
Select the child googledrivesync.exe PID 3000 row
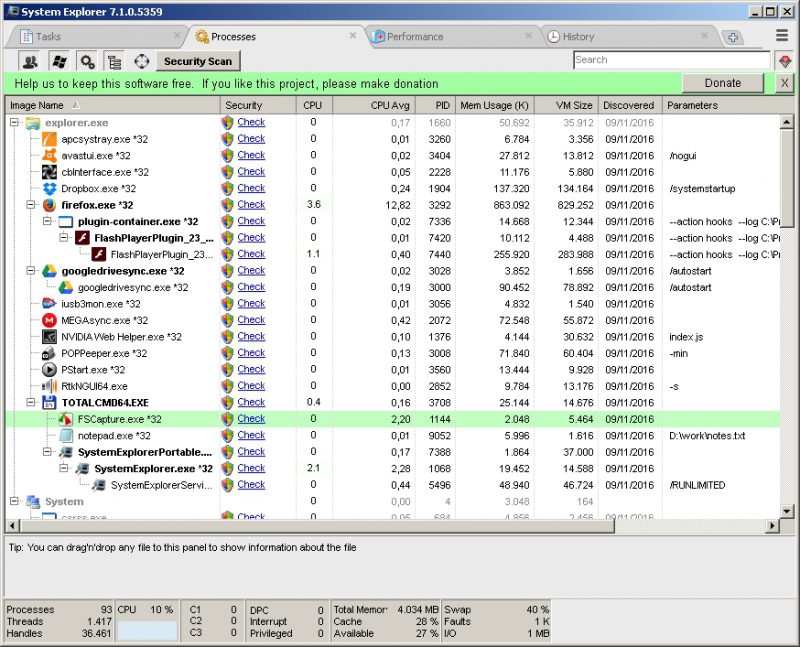[392, 288]
